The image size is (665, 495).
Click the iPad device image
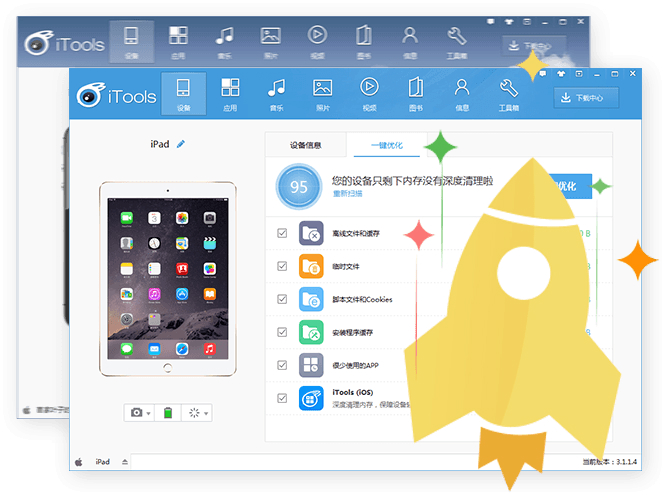pos(168,279)
